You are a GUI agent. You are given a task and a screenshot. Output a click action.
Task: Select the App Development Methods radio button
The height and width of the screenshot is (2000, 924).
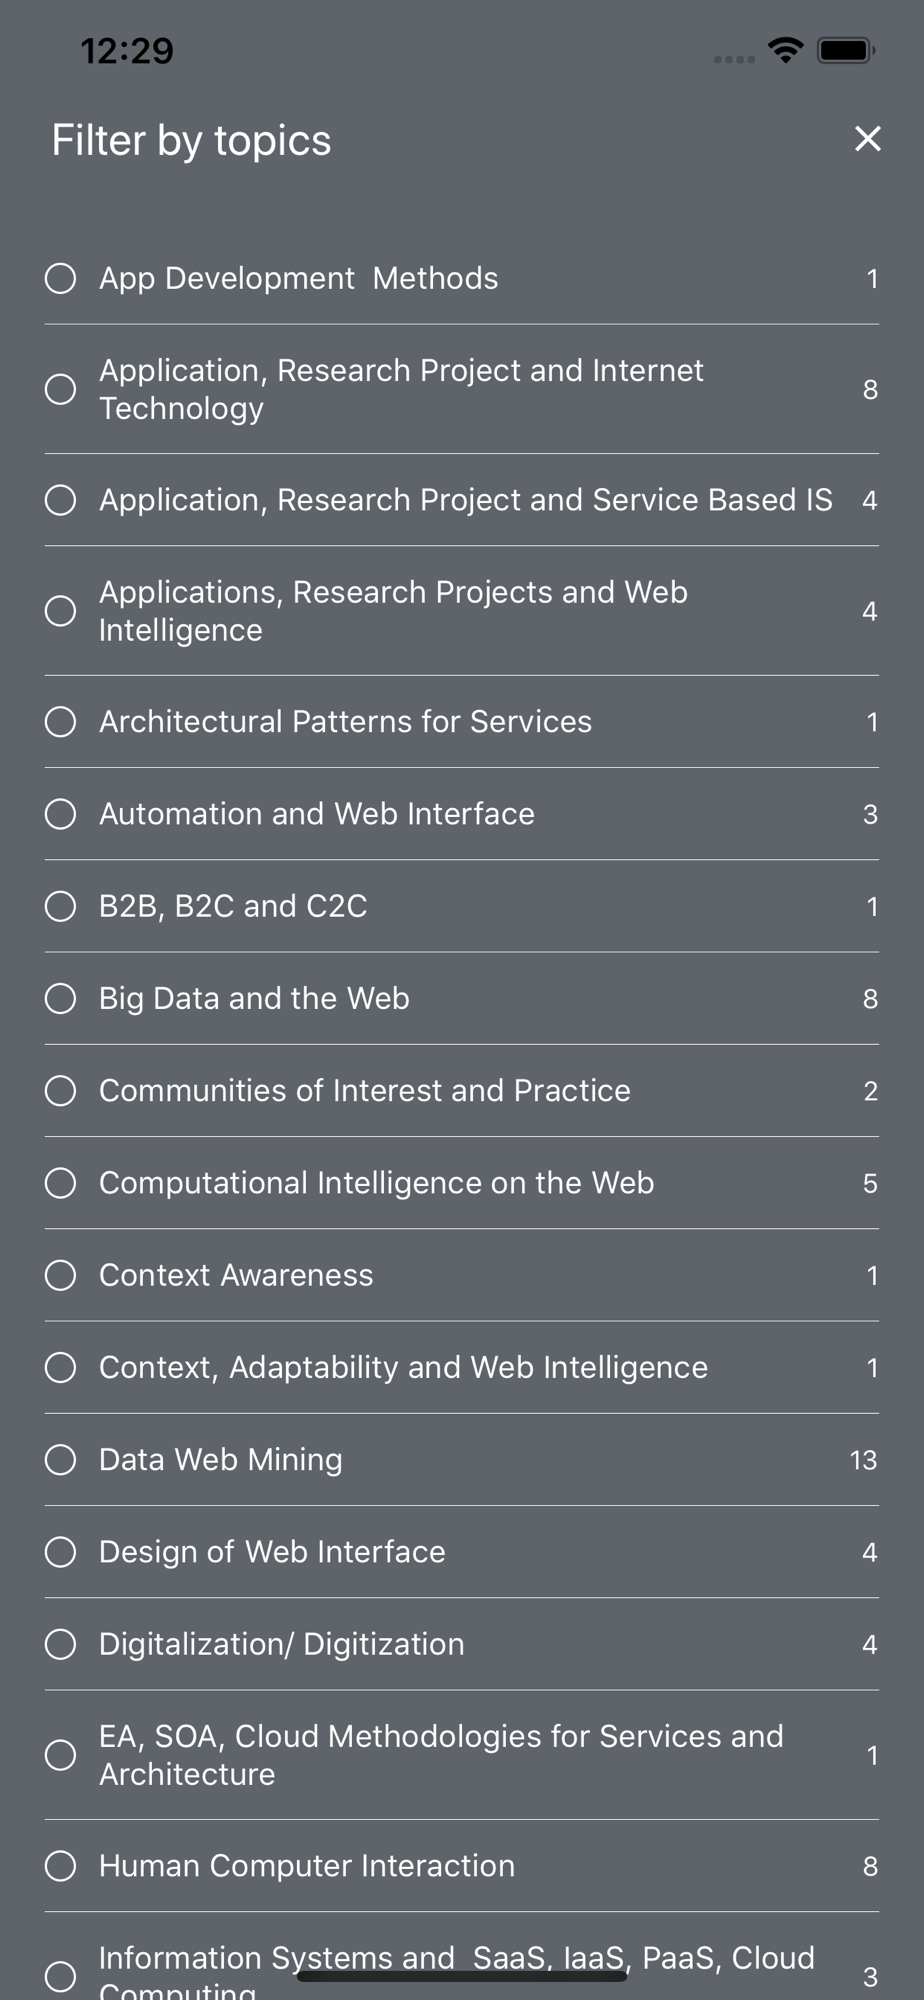[x=61, y=279]
